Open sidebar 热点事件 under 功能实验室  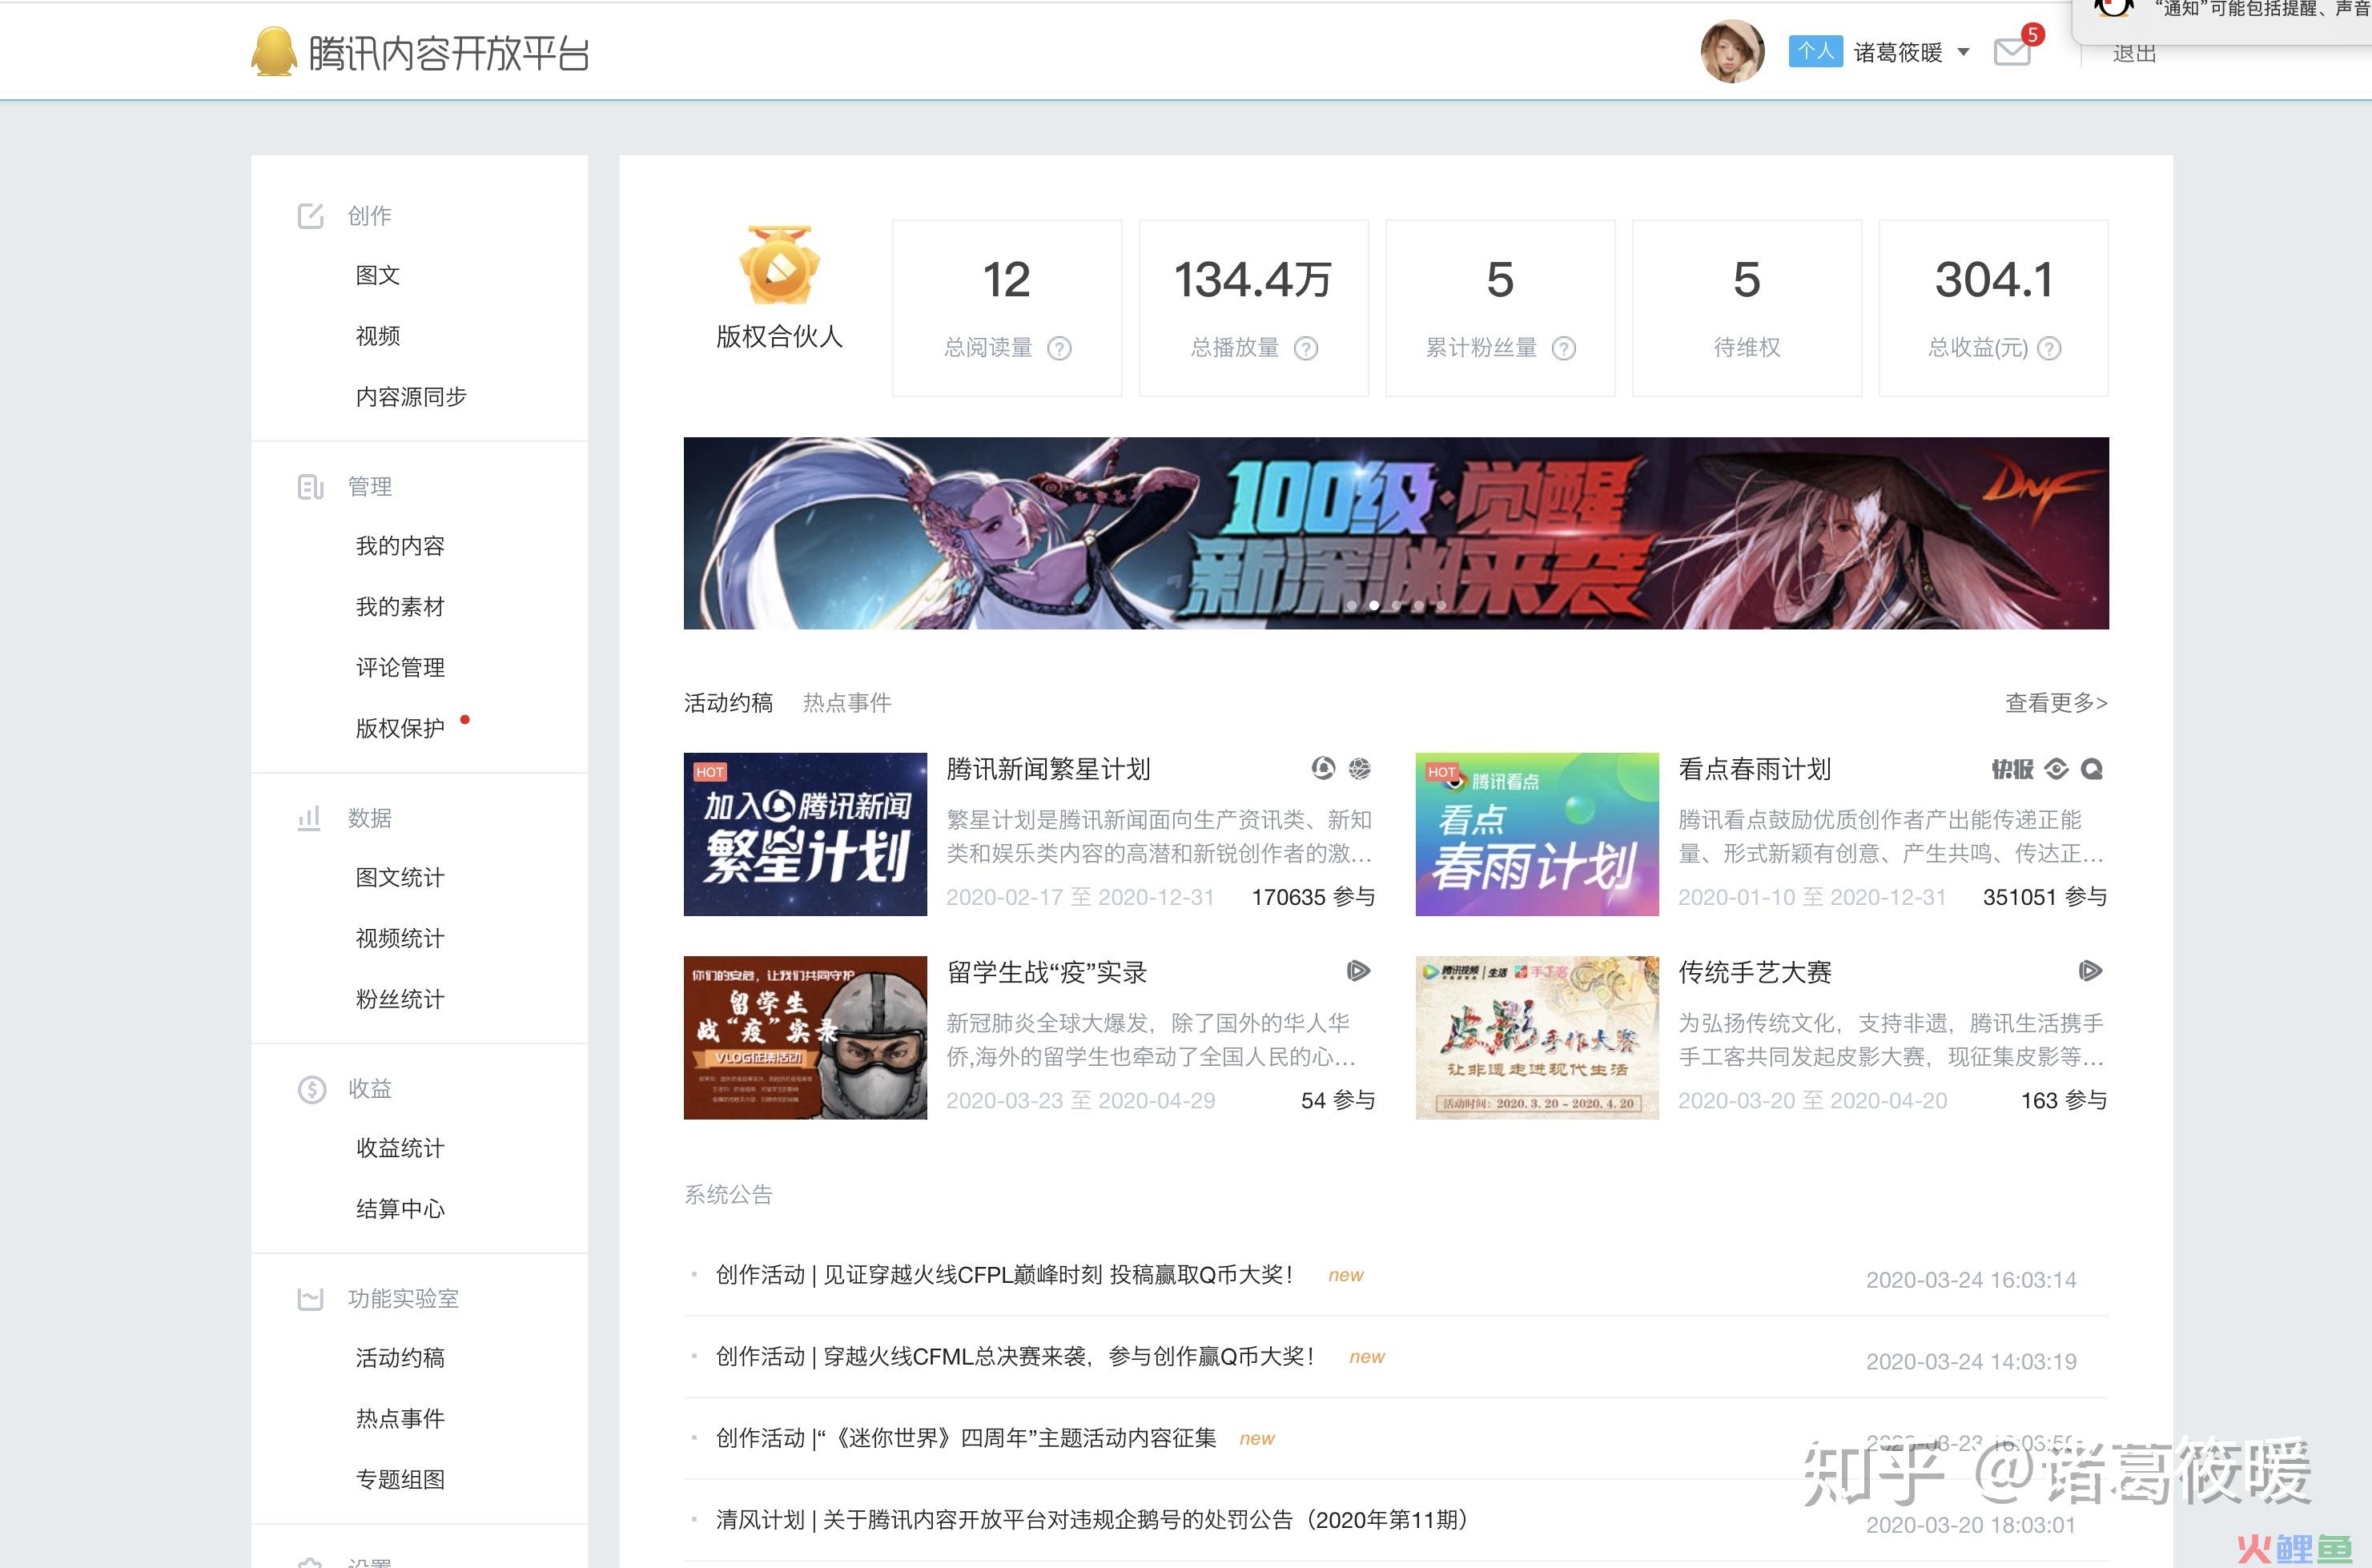pos(400,1419)
